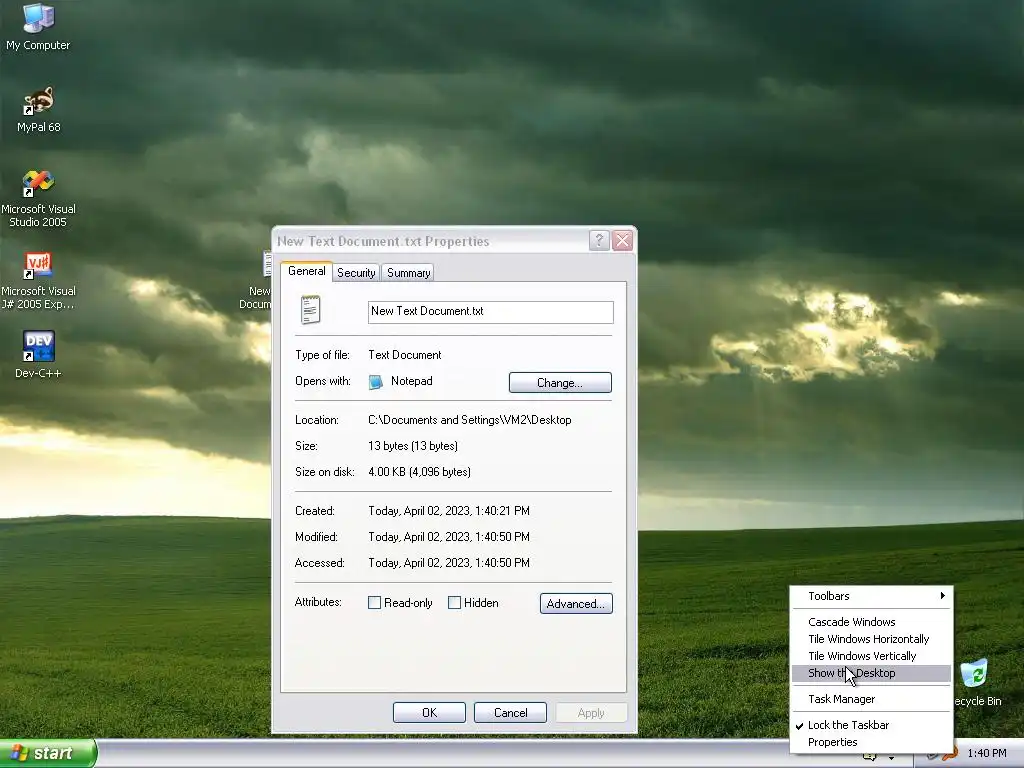Image resolution: width=1024 pixels, height=768 pixels.
Task: Close the Properties dialog with the X button
Action: point(622,240)
